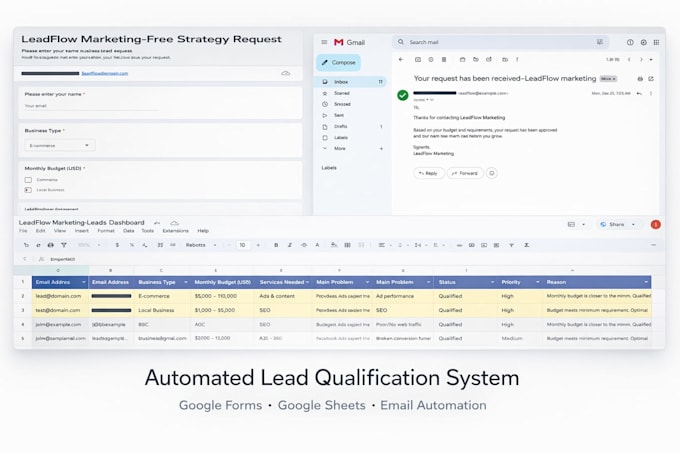Screen dimensions: 680x453
Task: Click the Share button in Sheets
Action: [612, 225]
